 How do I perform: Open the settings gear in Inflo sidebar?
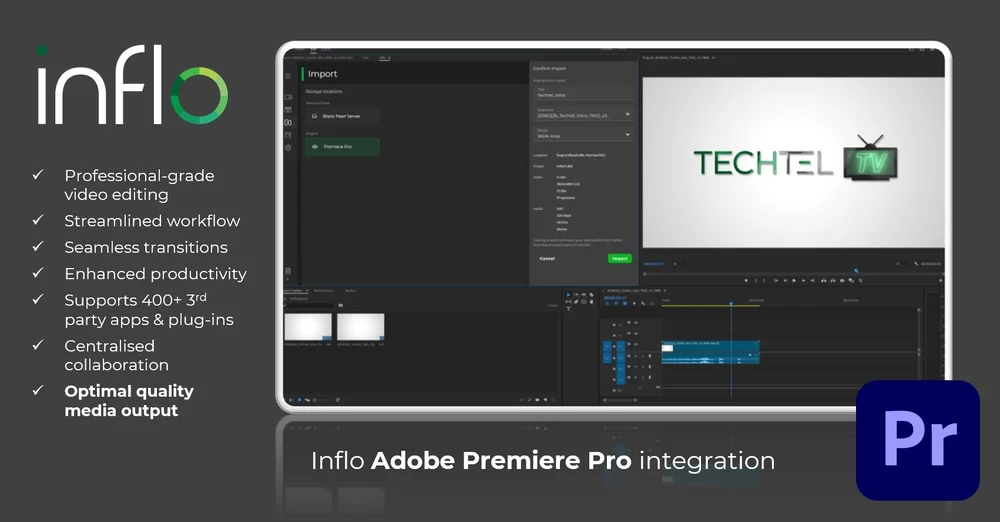pos(288,147)
